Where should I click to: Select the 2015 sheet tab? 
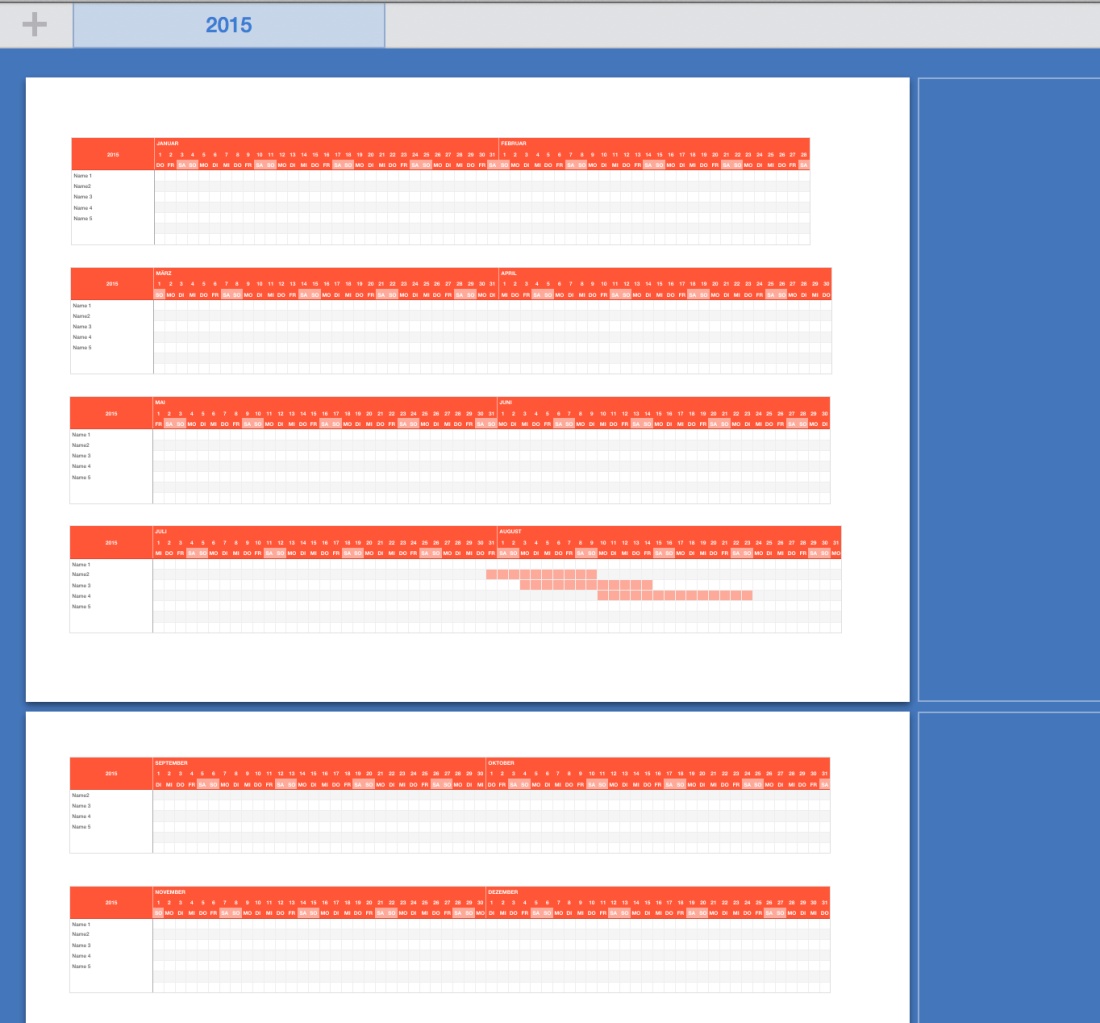229,25
